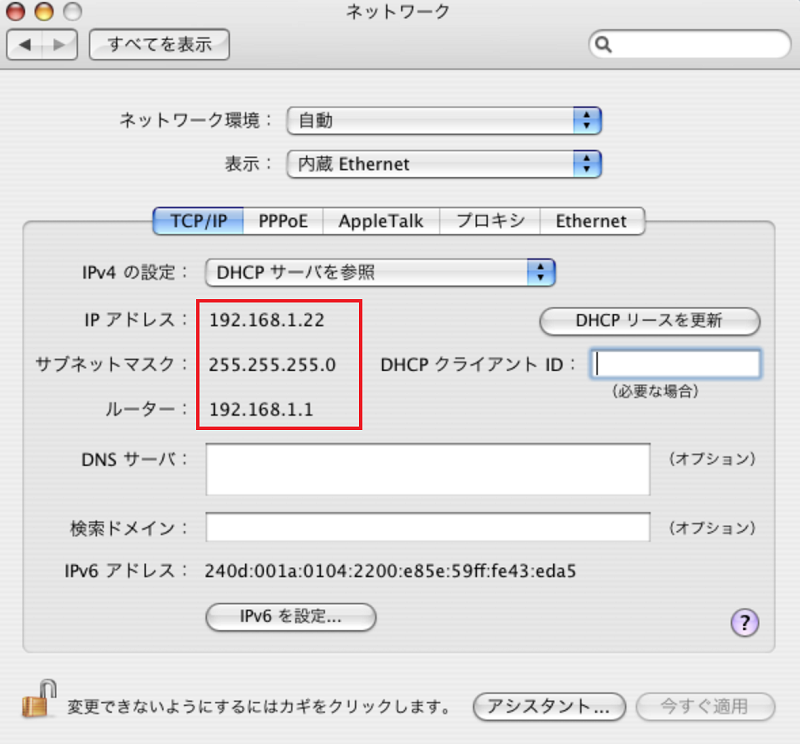This screenshot has width=800, height=744.
Task: Click inside the DNS サーバ text box
Action: click(428, 469)
